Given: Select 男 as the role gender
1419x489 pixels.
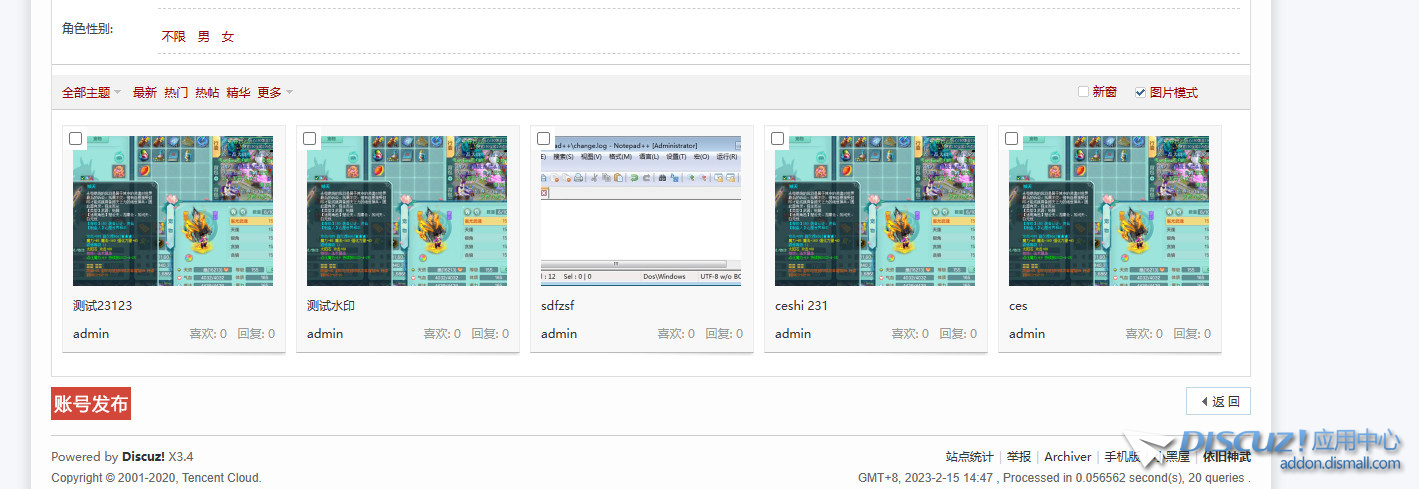Looking at the screenshot, I should point(204,37).
